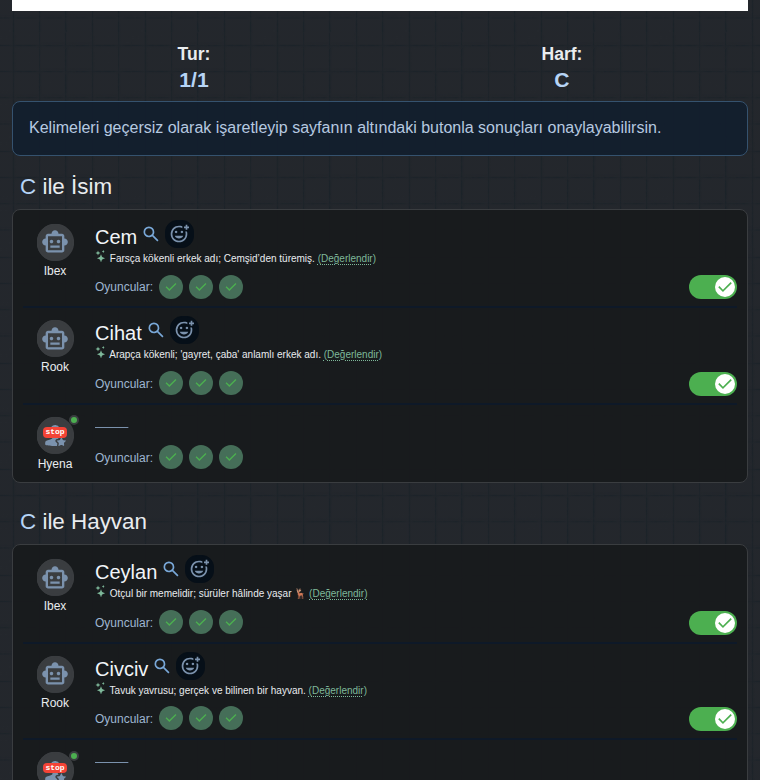Screen dimensions: 760x780
Task: Look up Ceylan using the search icon
Action: pos(171,569)
